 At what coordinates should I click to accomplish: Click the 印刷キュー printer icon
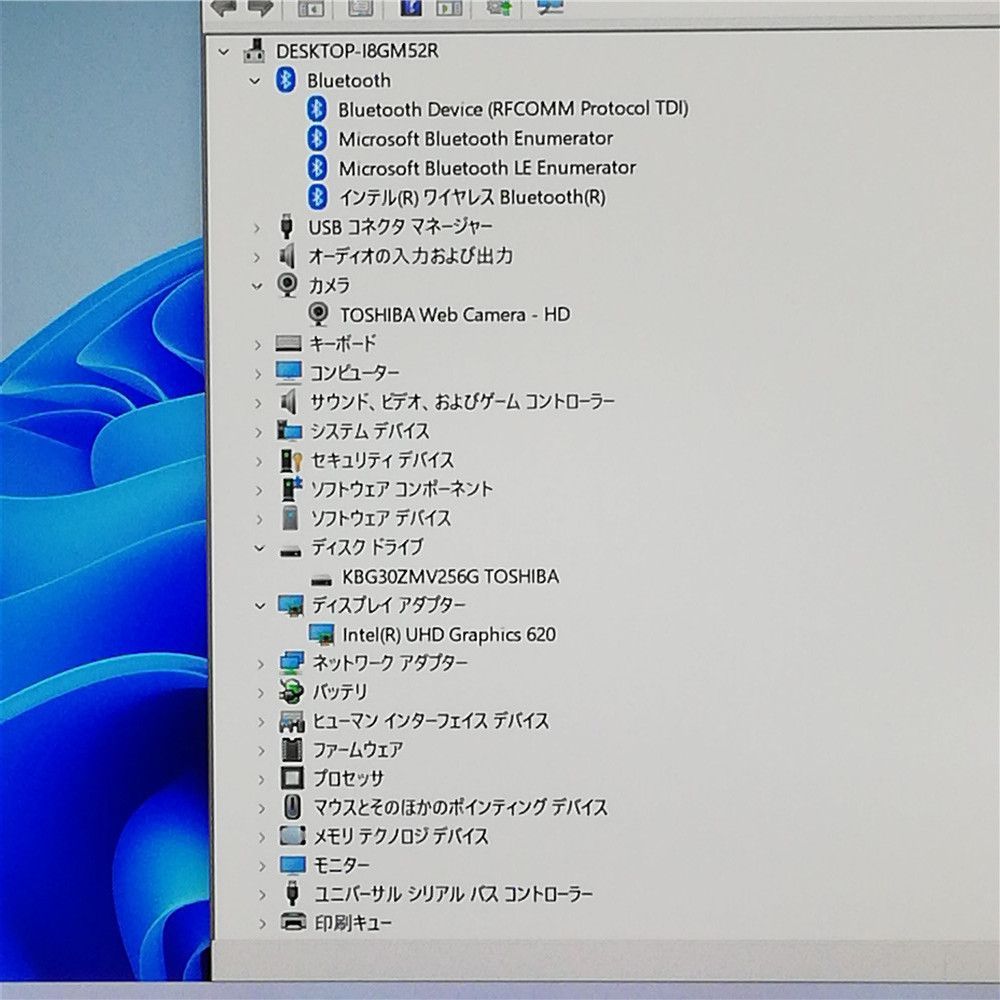click(x=293, y=922)
